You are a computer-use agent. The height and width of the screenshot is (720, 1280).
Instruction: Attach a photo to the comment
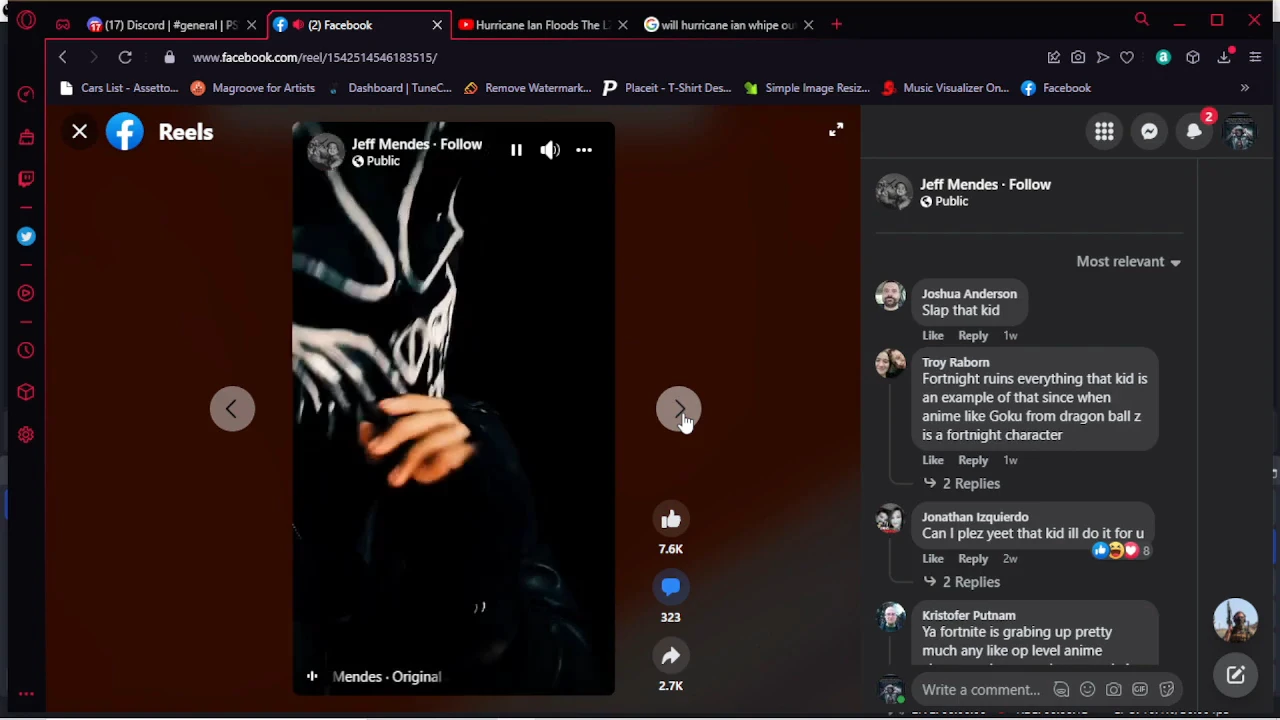point(1113,690)
